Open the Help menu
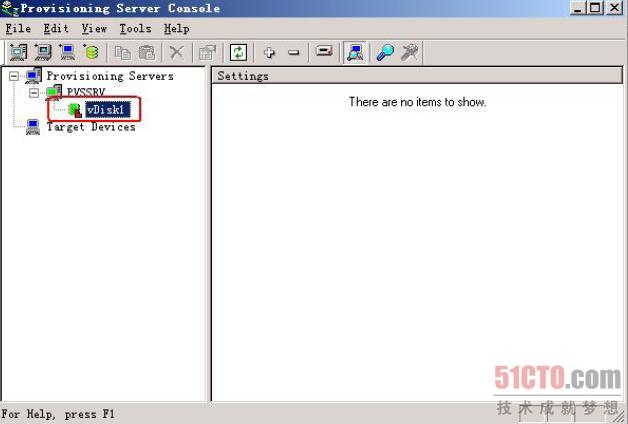Image resolution: width=628 pixels, height=424 pixels. point(177,29)
